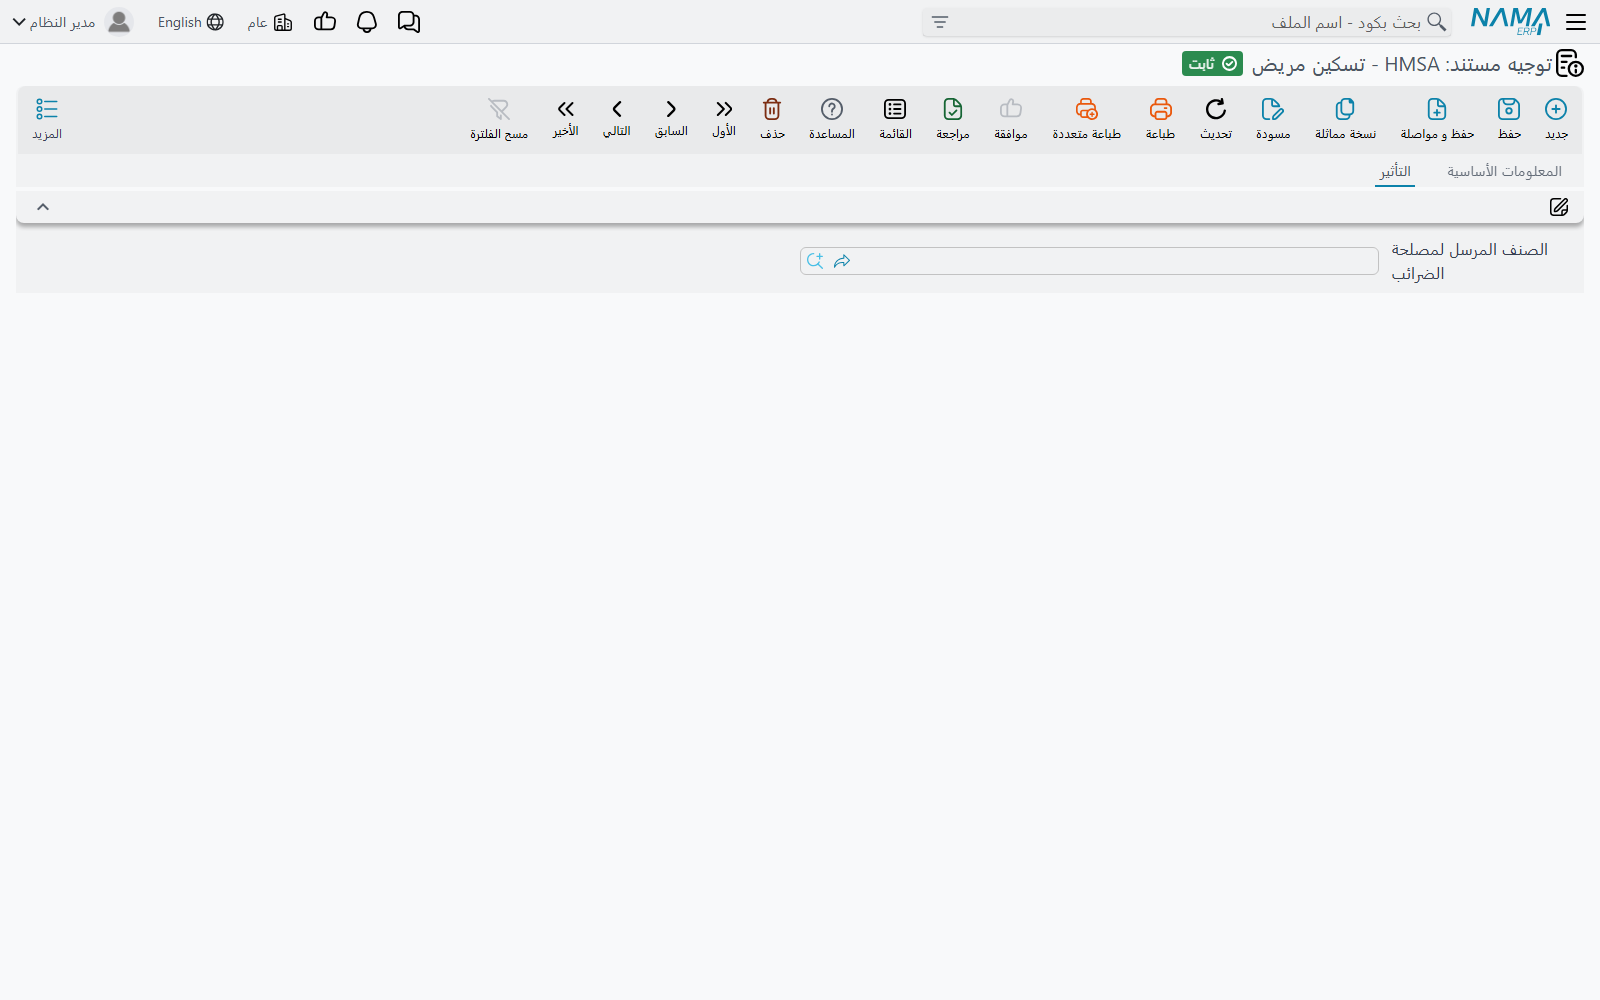Open the linked record arrow in tax field
The image size is (1600, 1000).
click(842, 261)
